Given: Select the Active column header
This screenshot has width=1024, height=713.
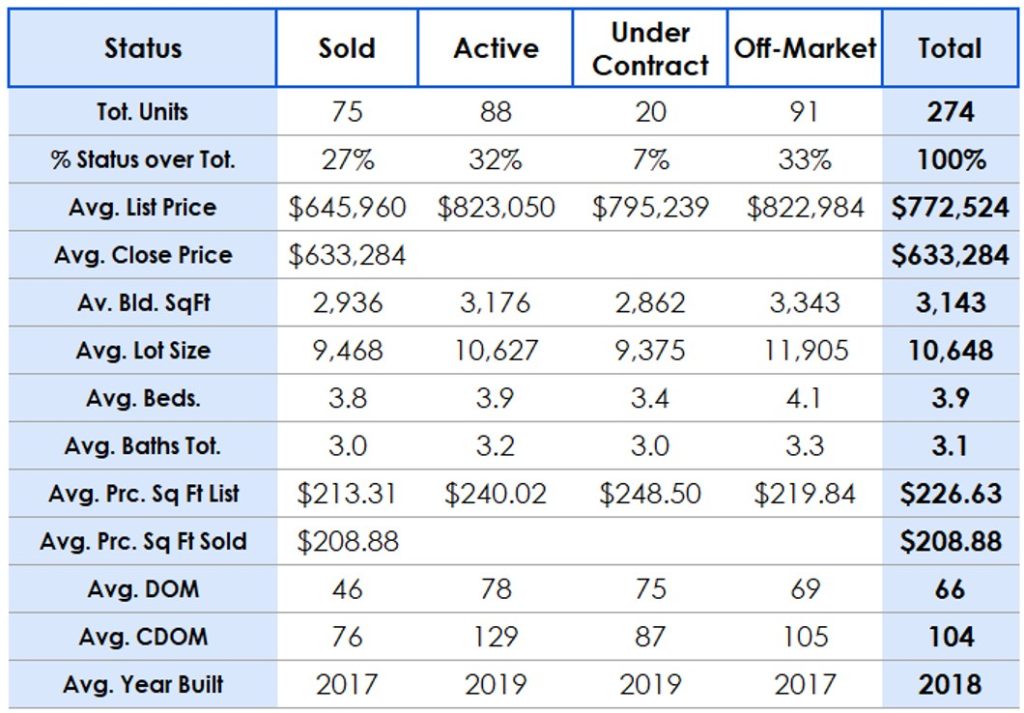Looking at the screenshot, I should tap(496, 48).
